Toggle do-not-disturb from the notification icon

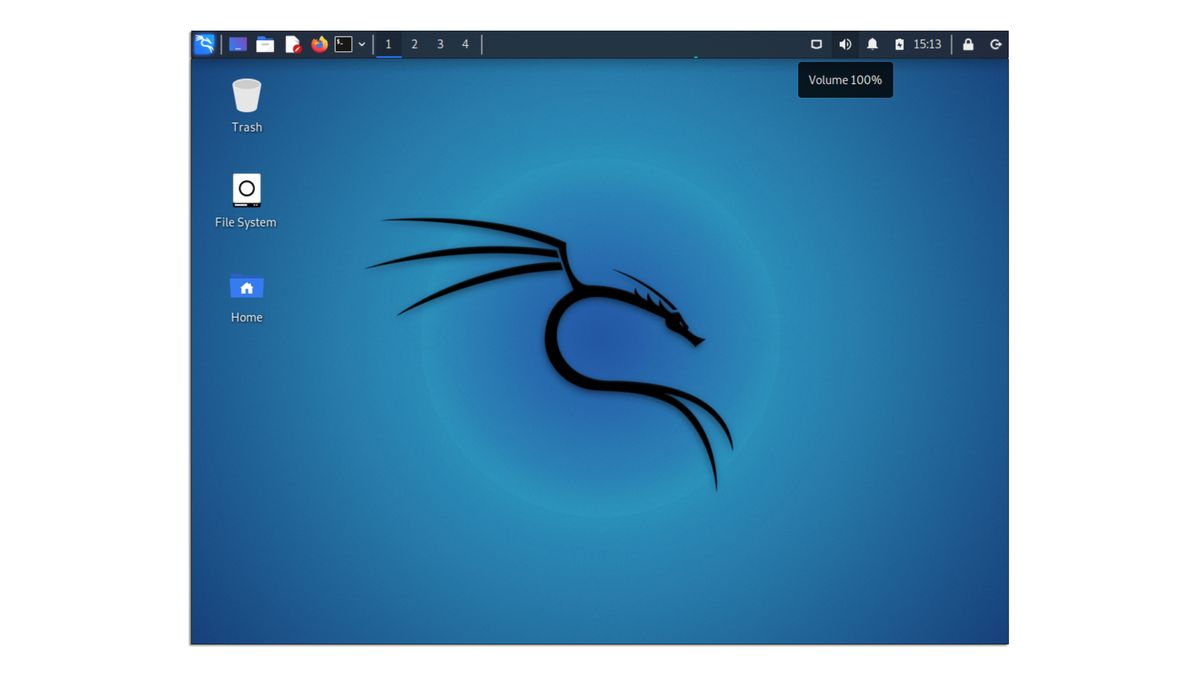click(871, 43)
